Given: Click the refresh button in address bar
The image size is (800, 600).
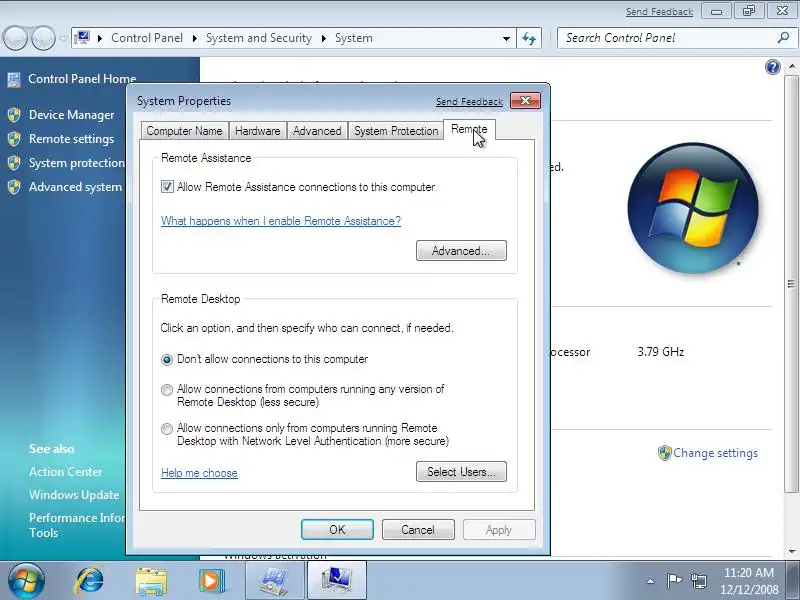Looking at the screenshot, I should (529, 38).
